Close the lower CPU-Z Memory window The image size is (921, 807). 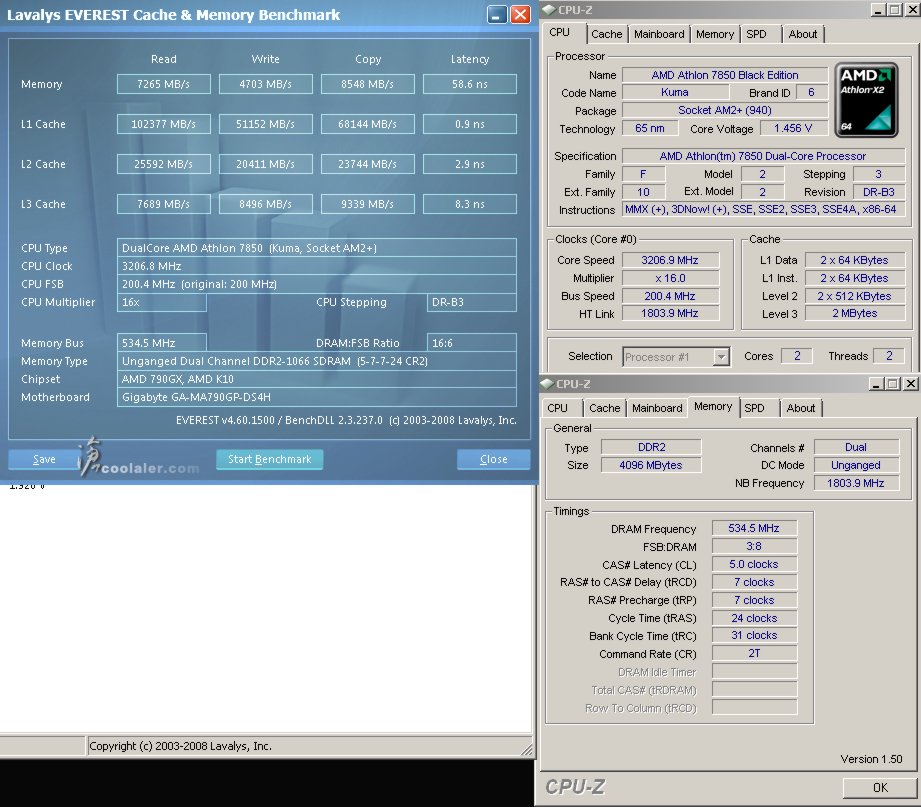click(910, 384)
